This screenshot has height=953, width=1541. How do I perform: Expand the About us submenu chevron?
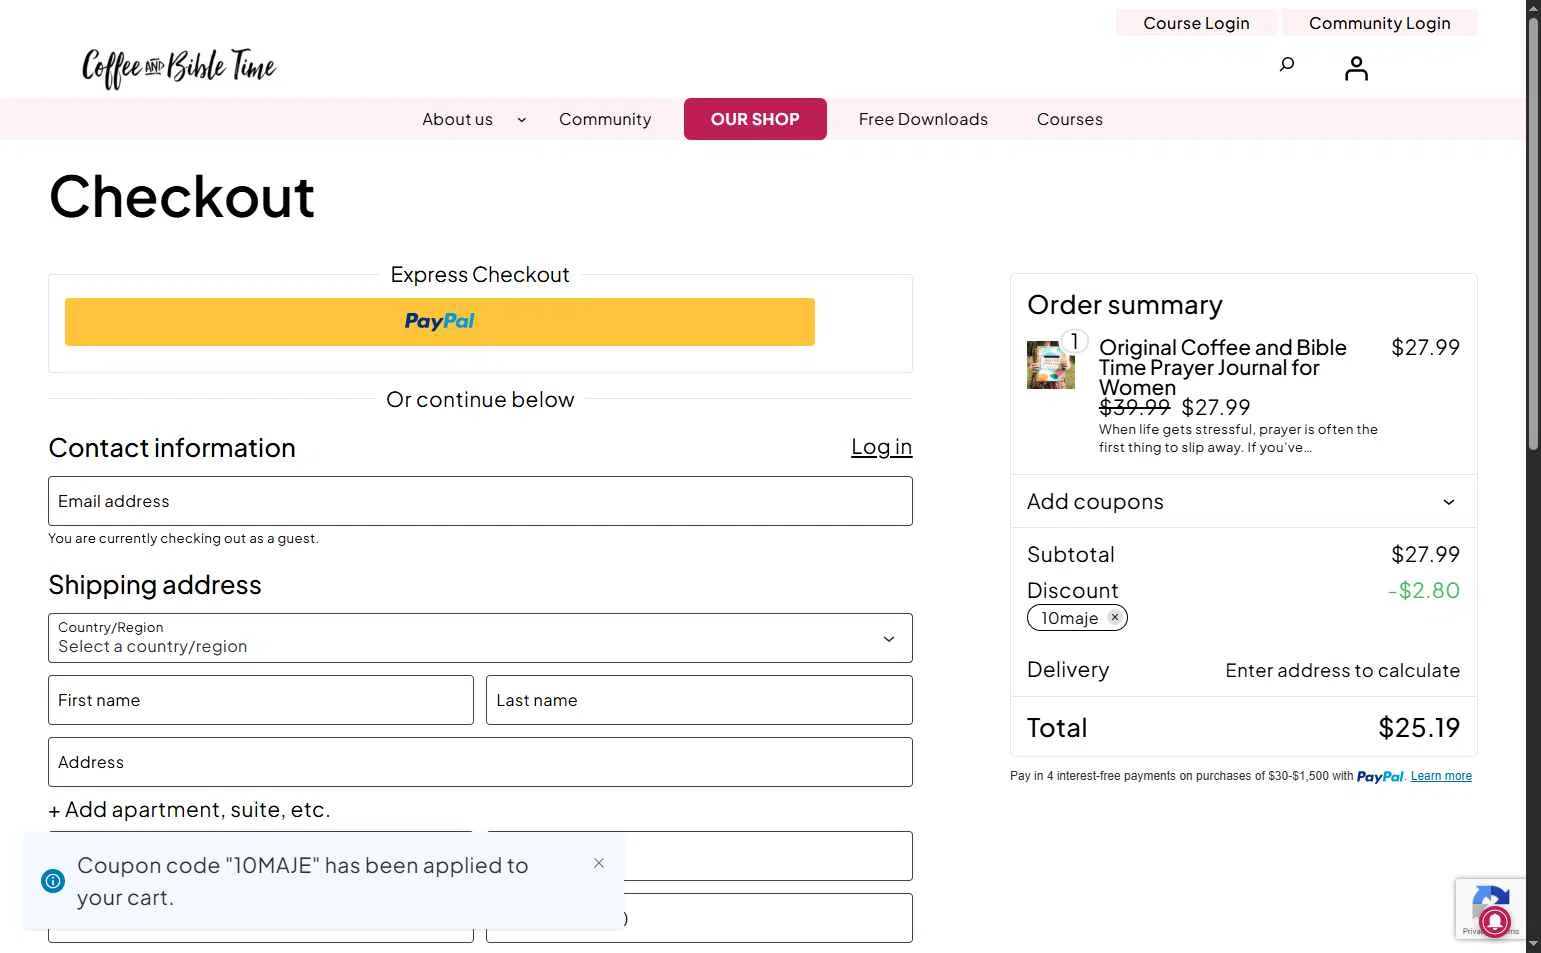pyautogui.click(x=521, y=120)
